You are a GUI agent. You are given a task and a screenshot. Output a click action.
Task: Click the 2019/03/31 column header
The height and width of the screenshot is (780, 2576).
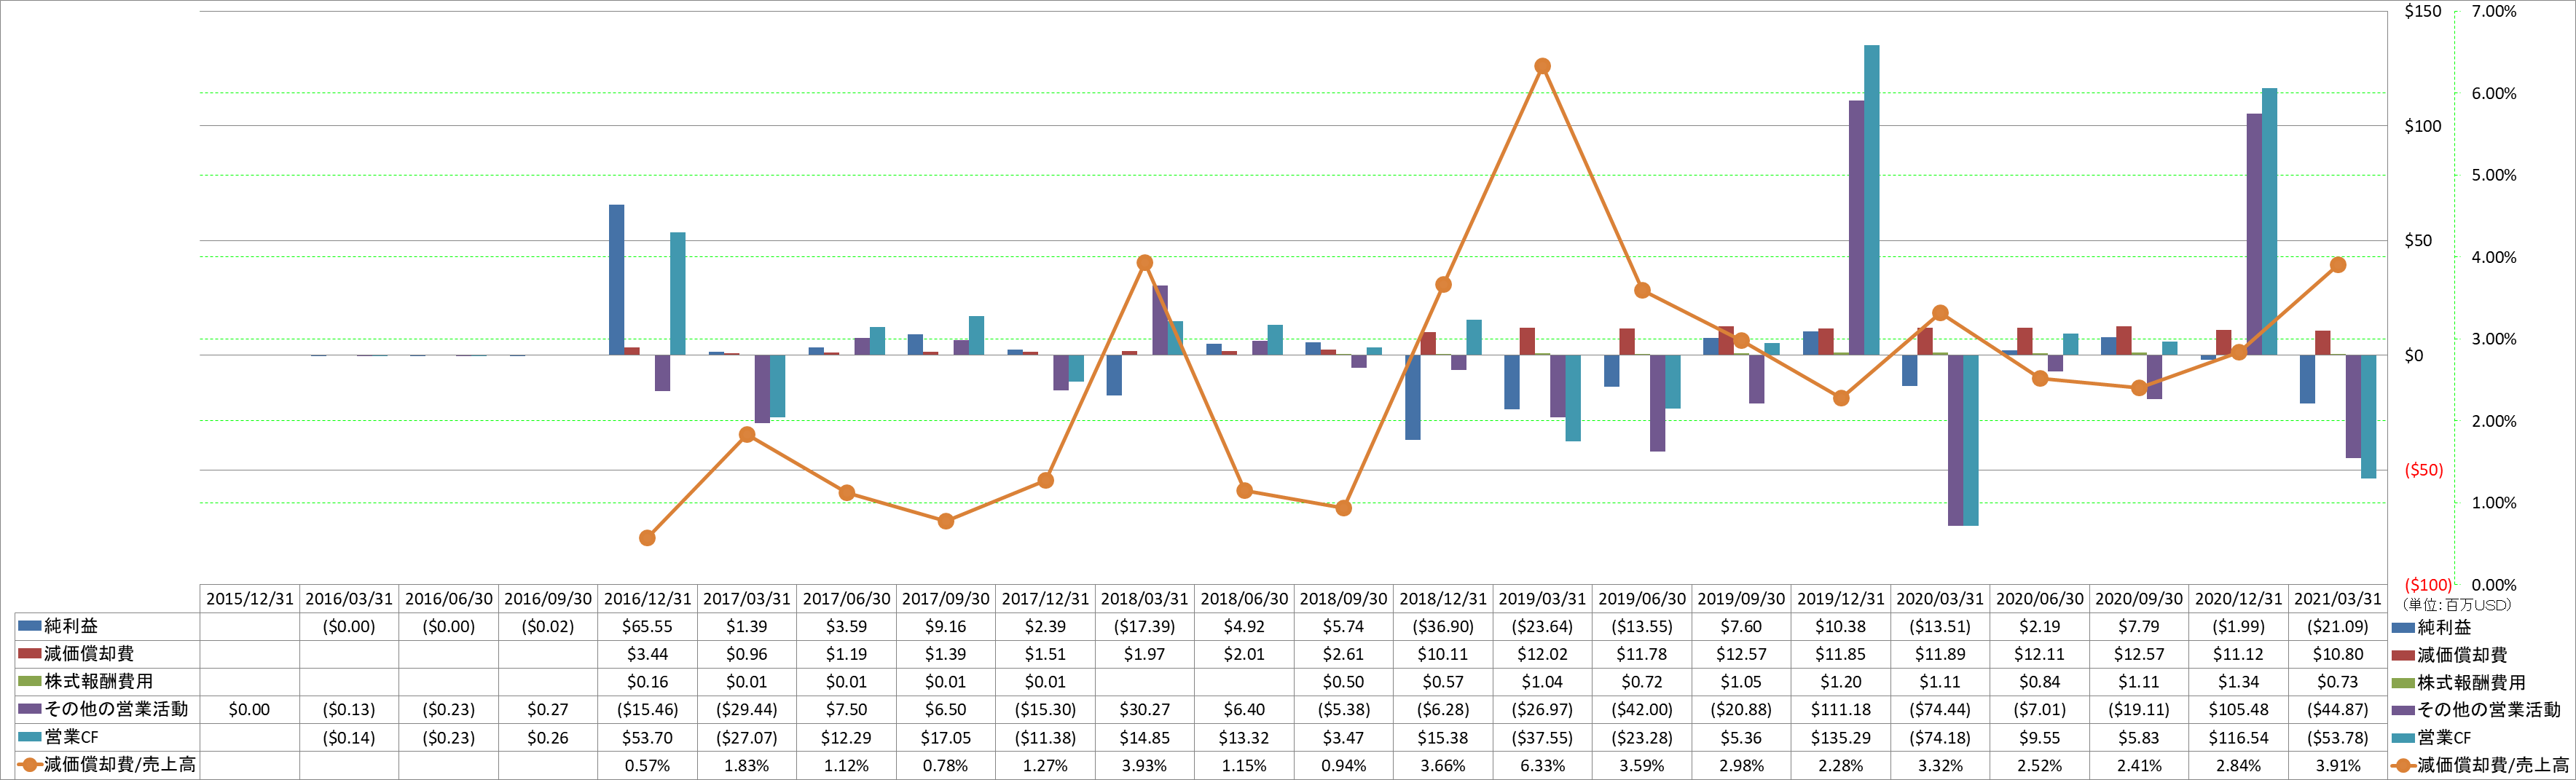click(x=1543, y=599)
